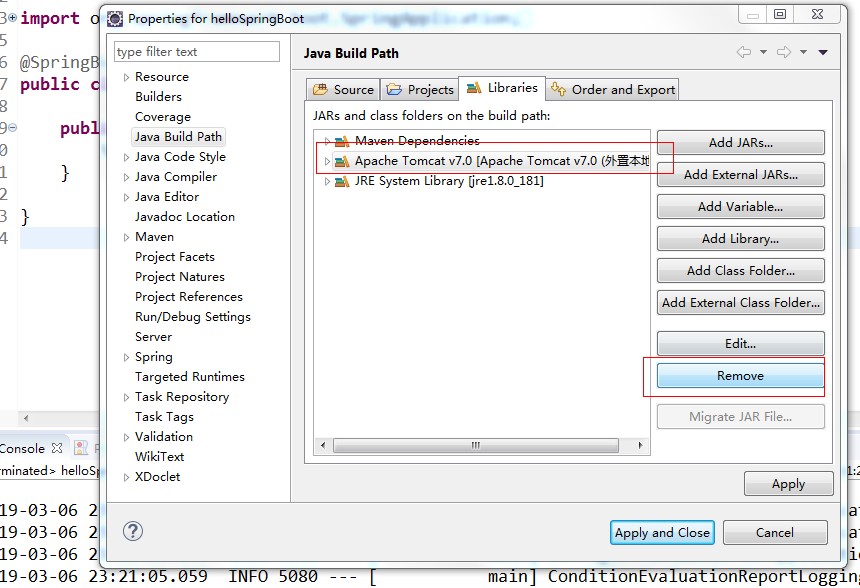Select Task Tags in the tree
Screen dimensions: 860x588
[165, 417]
